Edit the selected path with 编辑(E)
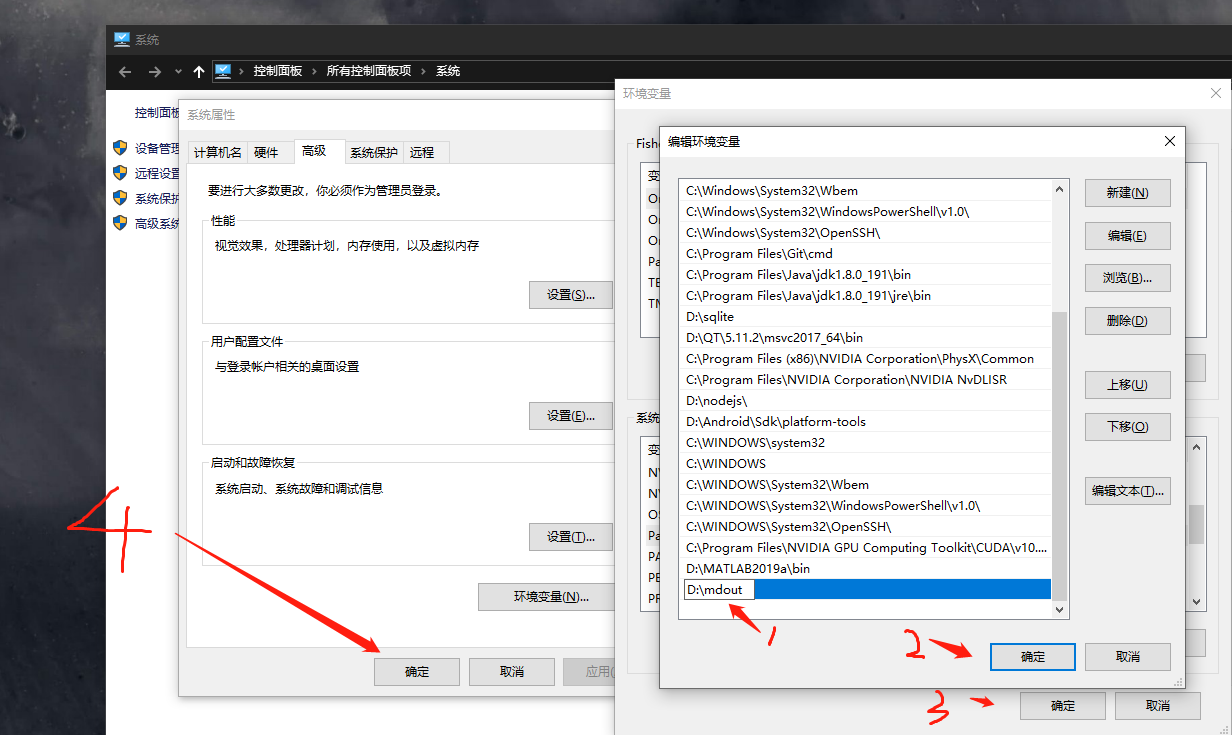The image size is (1232, 735). coord(1127,236)
